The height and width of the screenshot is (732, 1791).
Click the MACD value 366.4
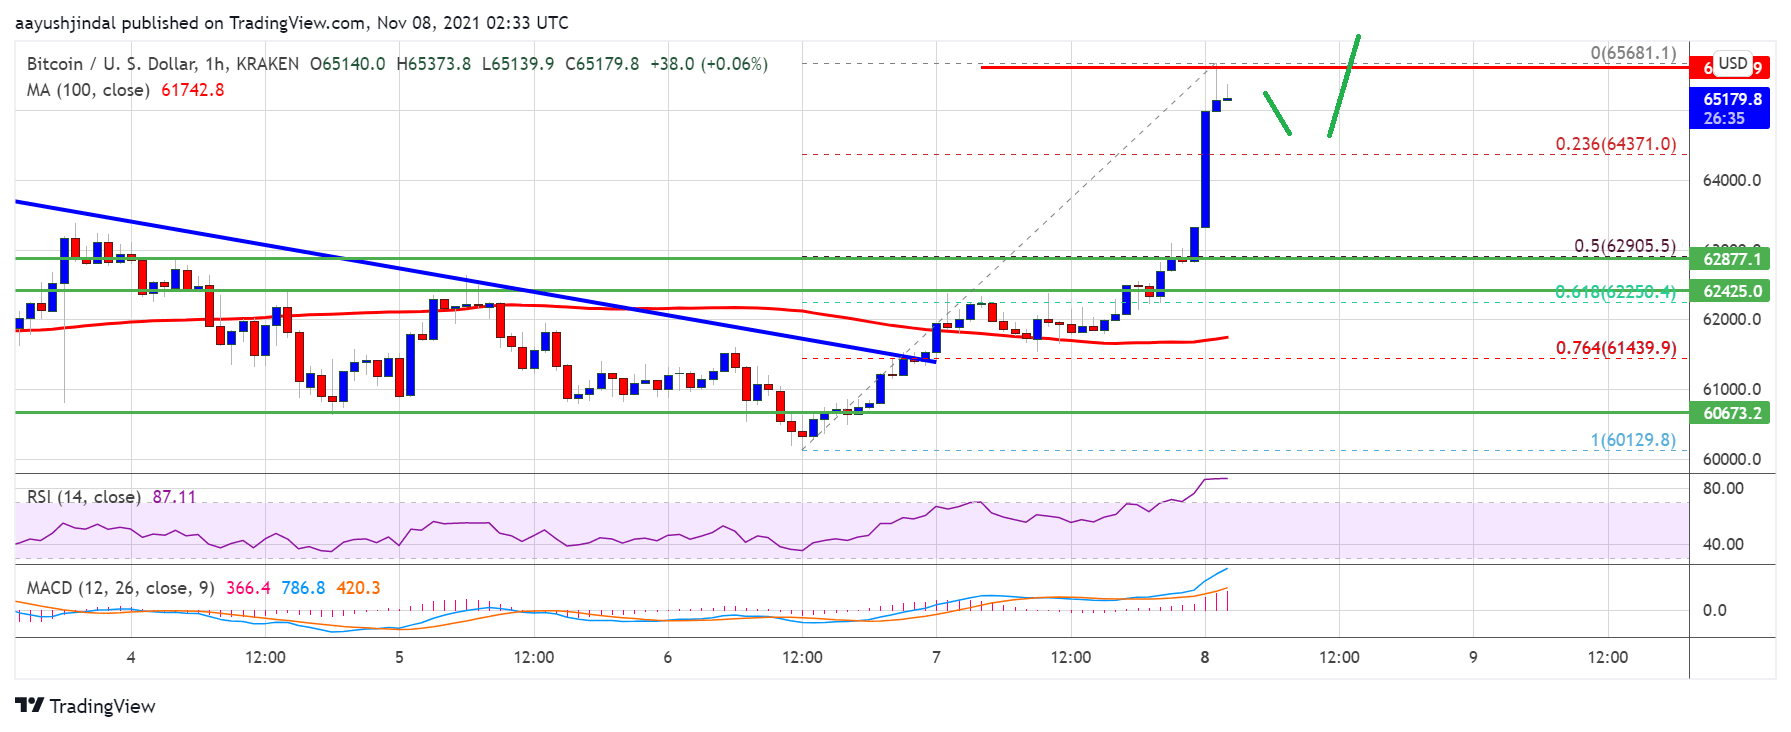(248, 588)
